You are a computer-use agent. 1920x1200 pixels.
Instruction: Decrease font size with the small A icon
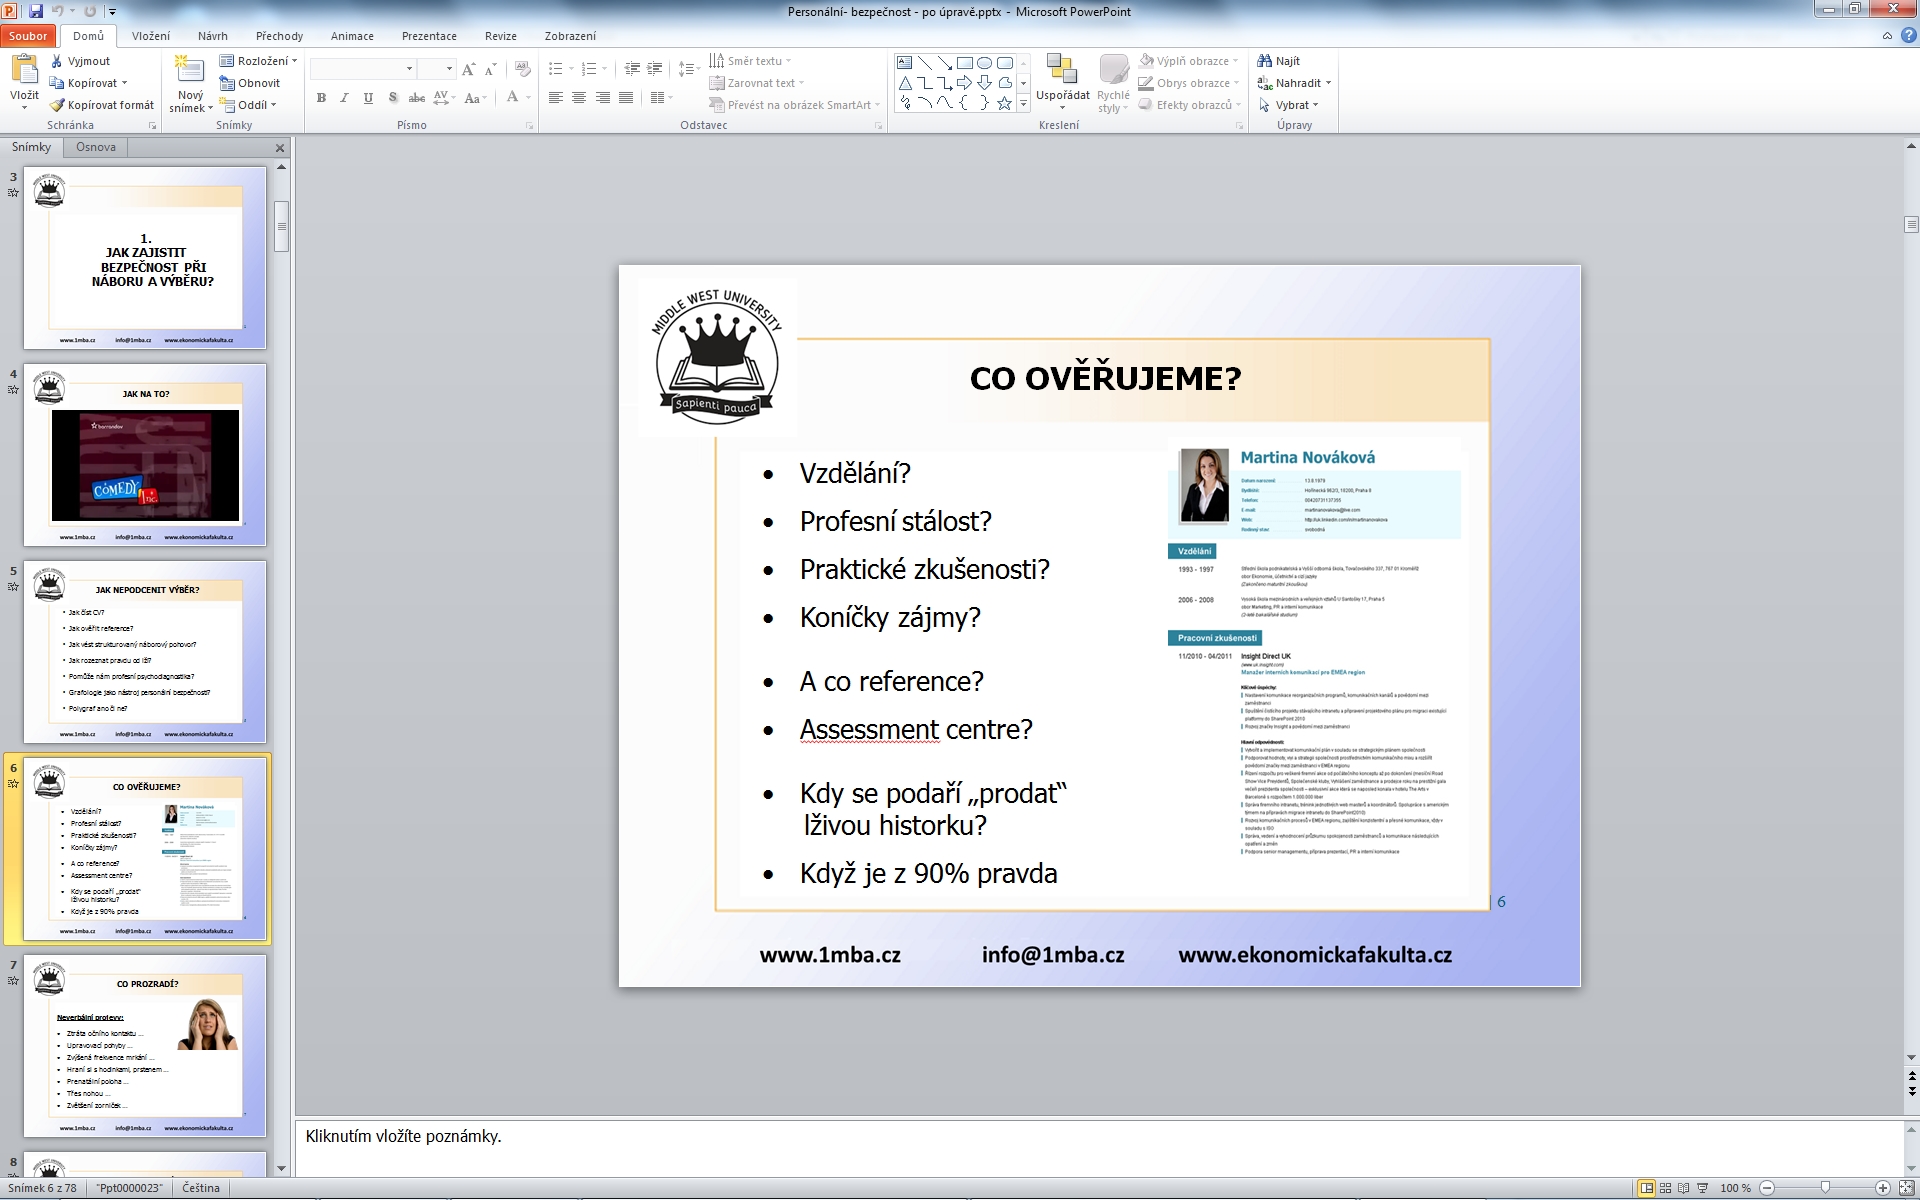pyautogui.click(x=490, y=69)
